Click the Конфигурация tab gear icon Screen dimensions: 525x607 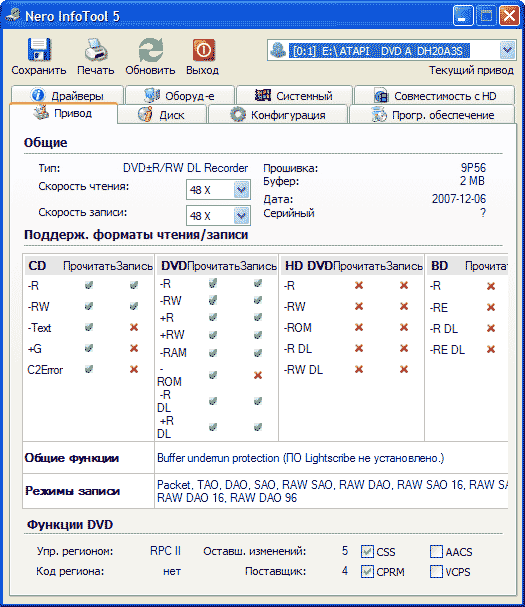tap(238, 115)
